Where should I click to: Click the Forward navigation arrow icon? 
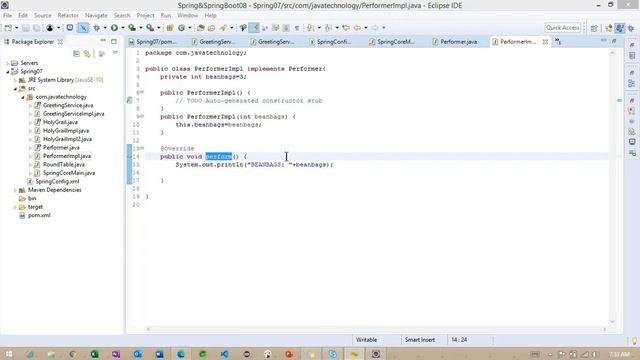[x=375, y=28]
